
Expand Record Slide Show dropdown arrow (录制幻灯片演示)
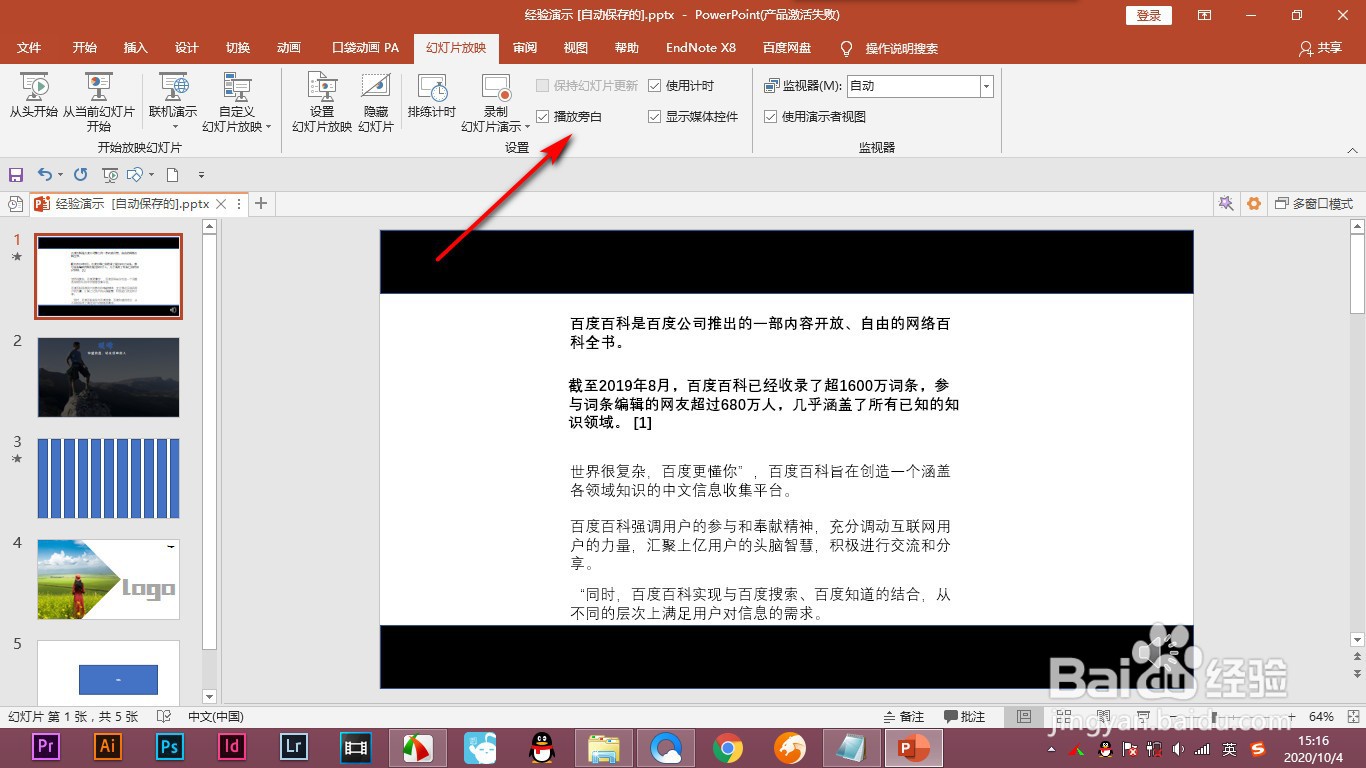click(526, 127)
